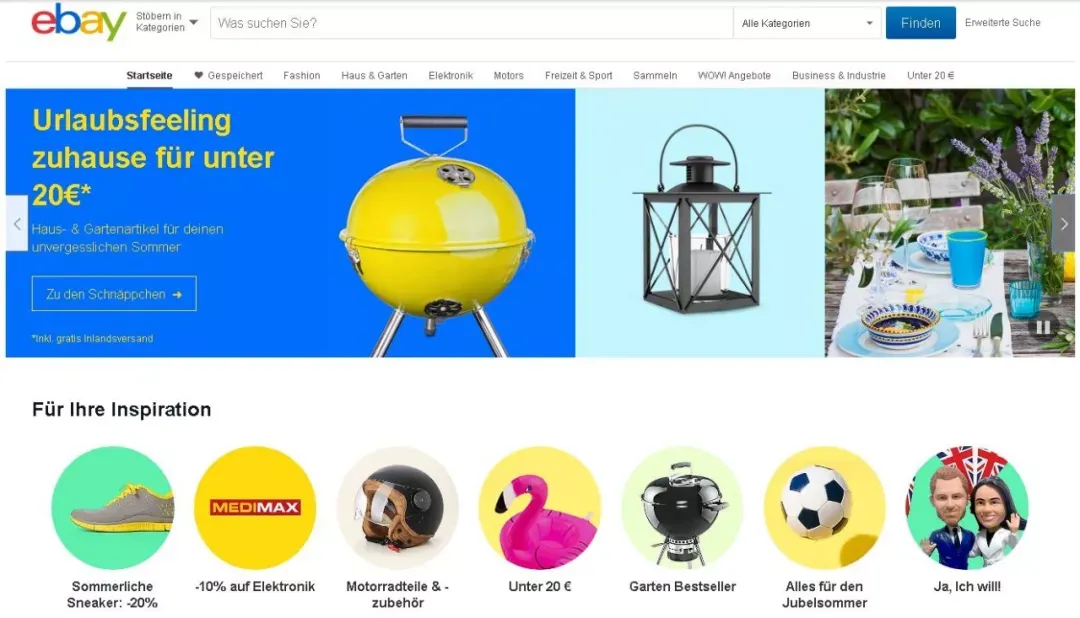Open the pink flamingo Unter 20 € circle
1080x618 pixels.
(540, 508)
